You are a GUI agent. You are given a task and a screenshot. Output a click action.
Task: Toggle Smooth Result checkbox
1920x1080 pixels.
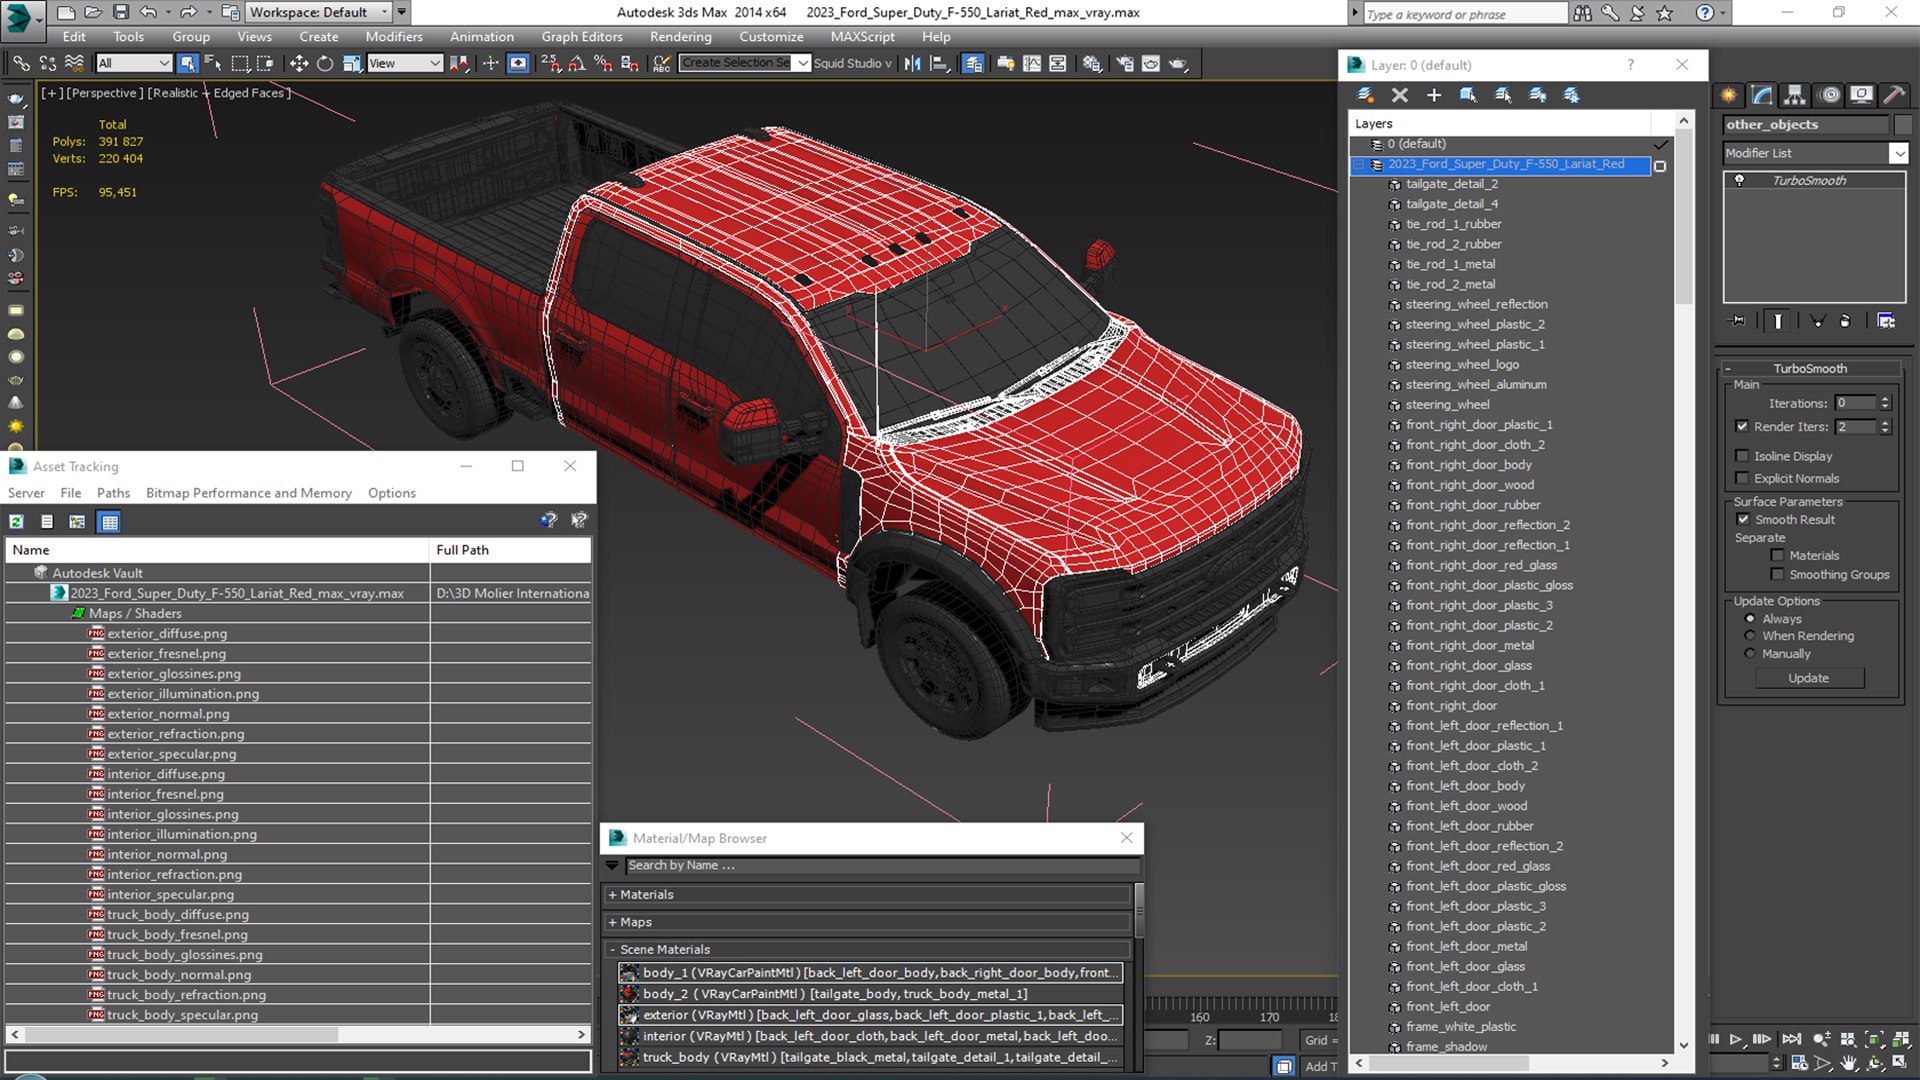pos(1743,519)
